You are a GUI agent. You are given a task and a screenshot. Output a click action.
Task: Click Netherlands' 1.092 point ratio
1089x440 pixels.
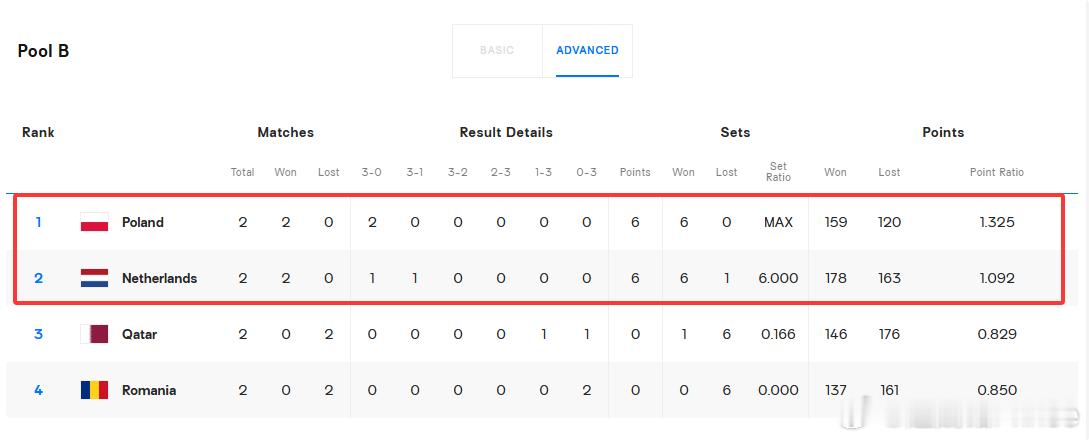pos(997,278)
